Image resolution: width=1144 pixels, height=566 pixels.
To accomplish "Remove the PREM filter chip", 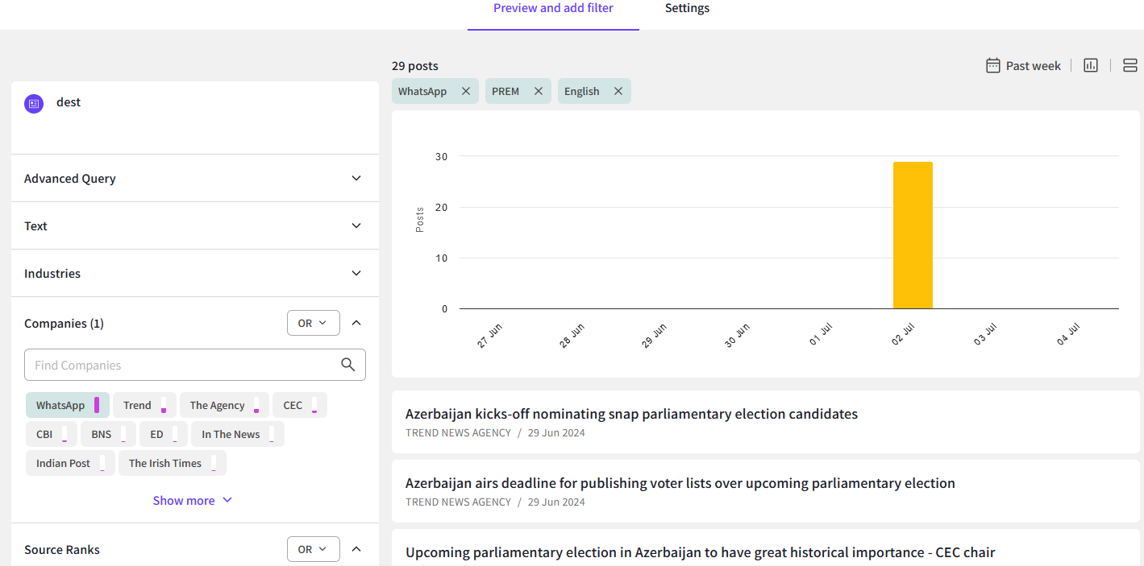I will [x=538, y=91].
